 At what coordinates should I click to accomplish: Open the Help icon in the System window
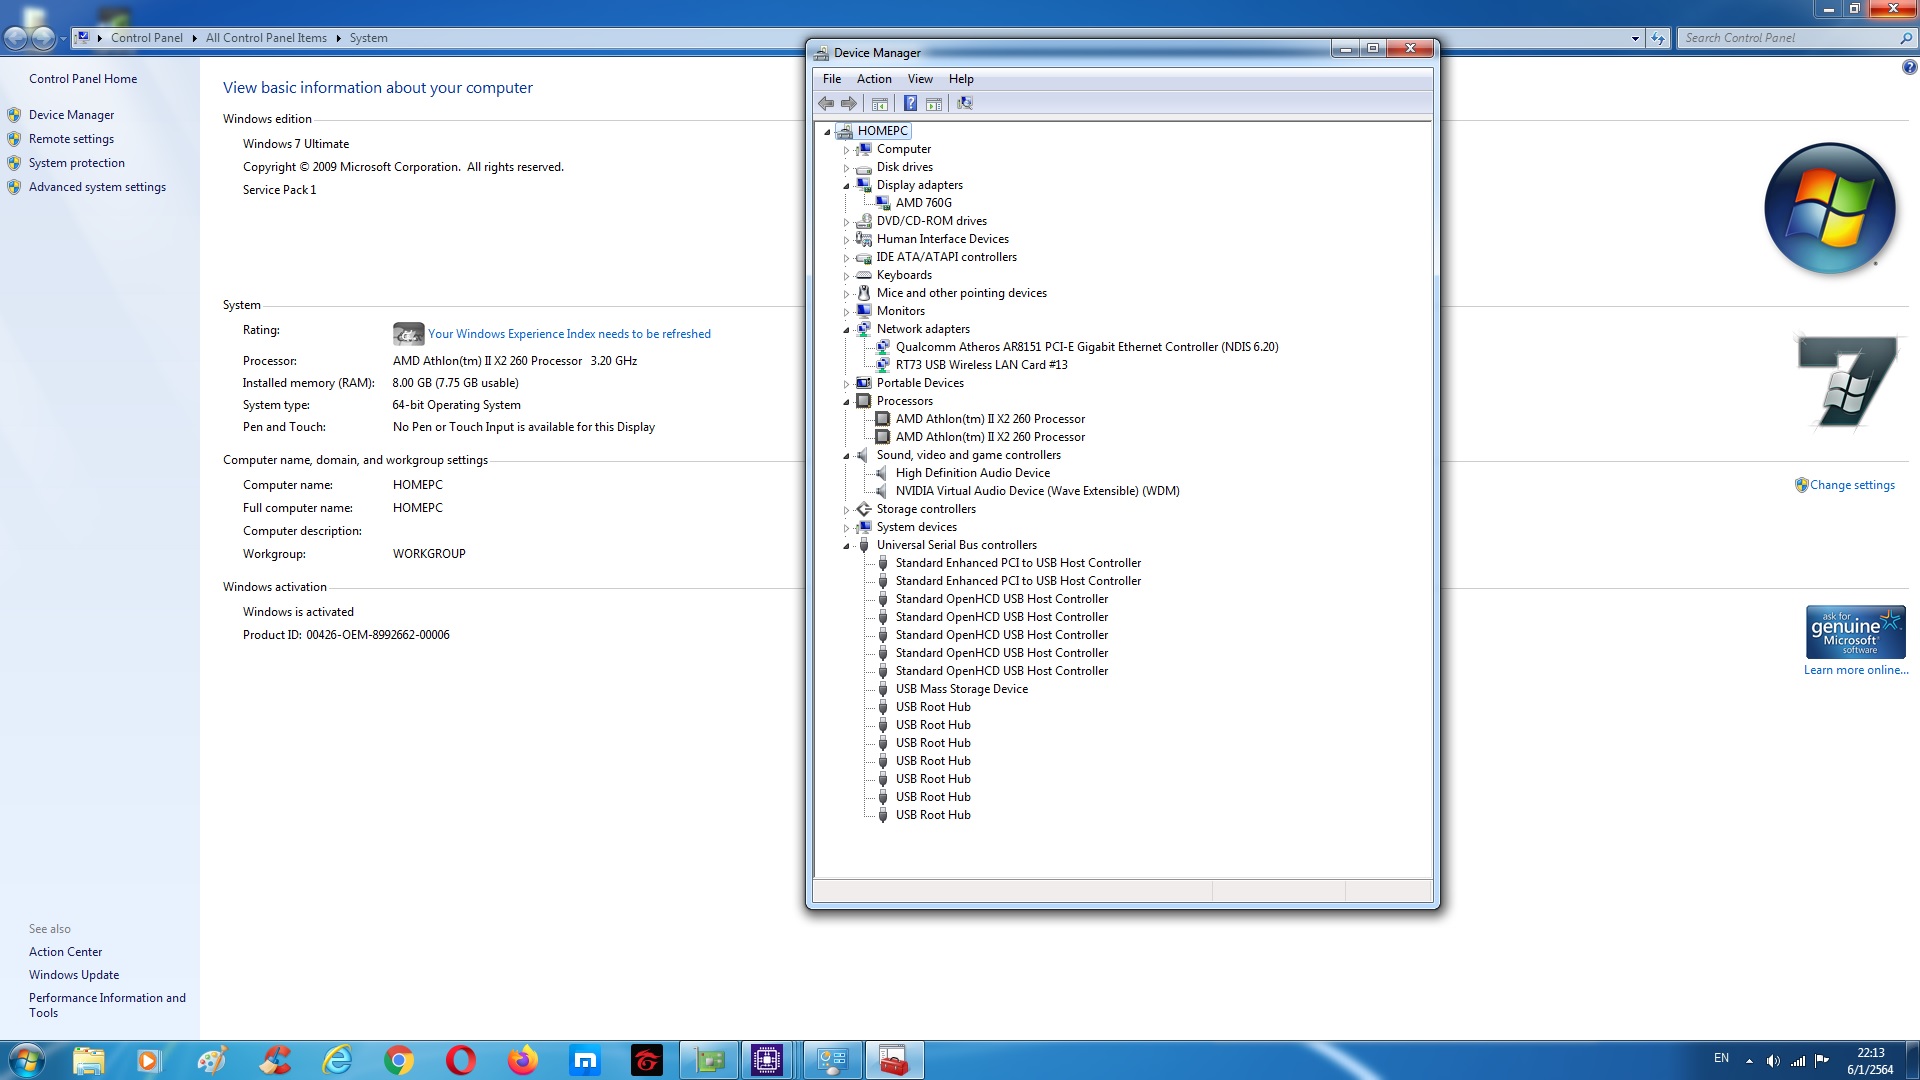point(1909,67)
